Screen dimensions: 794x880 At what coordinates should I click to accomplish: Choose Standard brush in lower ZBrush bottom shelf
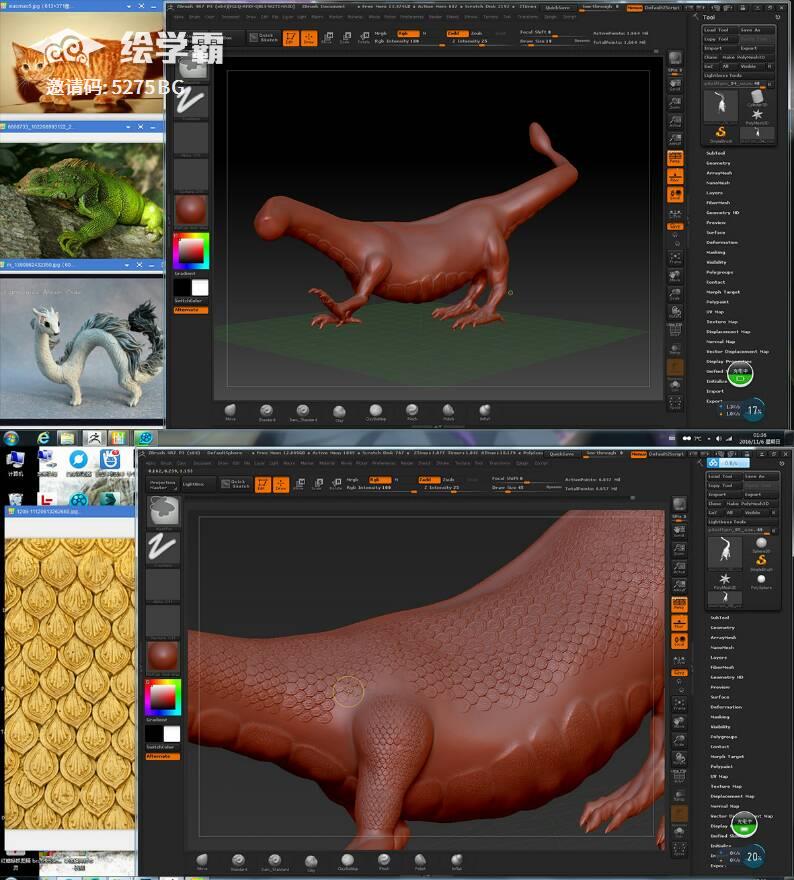[x=238, y=861]
